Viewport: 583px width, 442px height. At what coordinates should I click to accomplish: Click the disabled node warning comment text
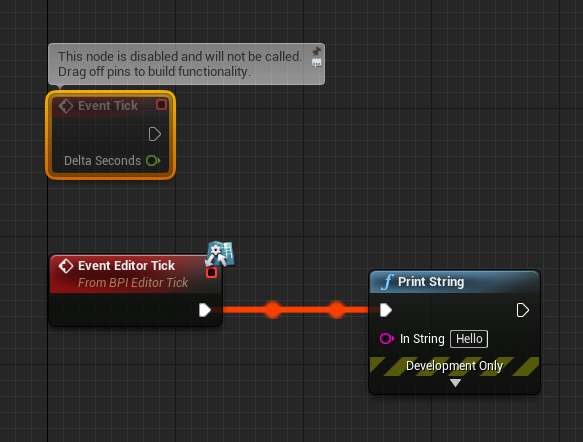click(180, 64)
